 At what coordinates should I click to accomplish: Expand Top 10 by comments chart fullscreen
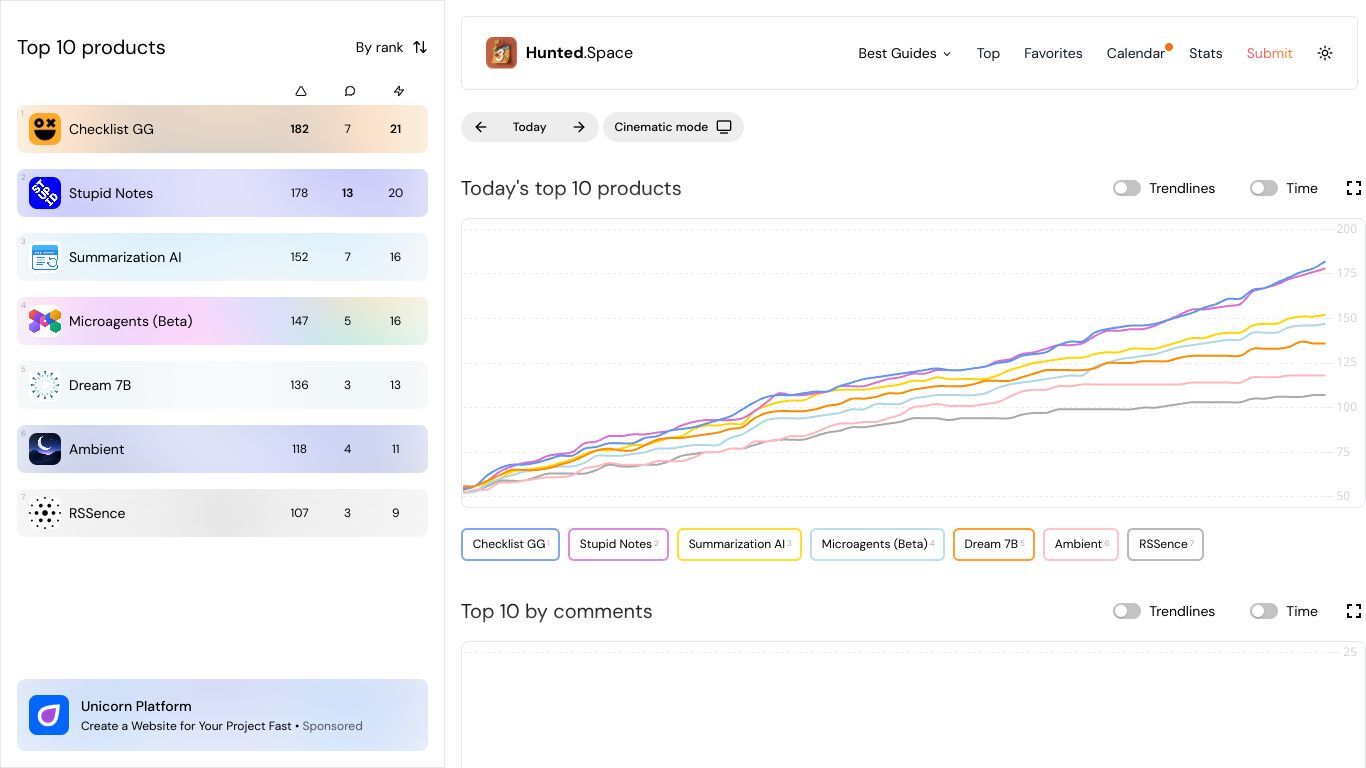pyautogui.click(x=1354, y=611)
